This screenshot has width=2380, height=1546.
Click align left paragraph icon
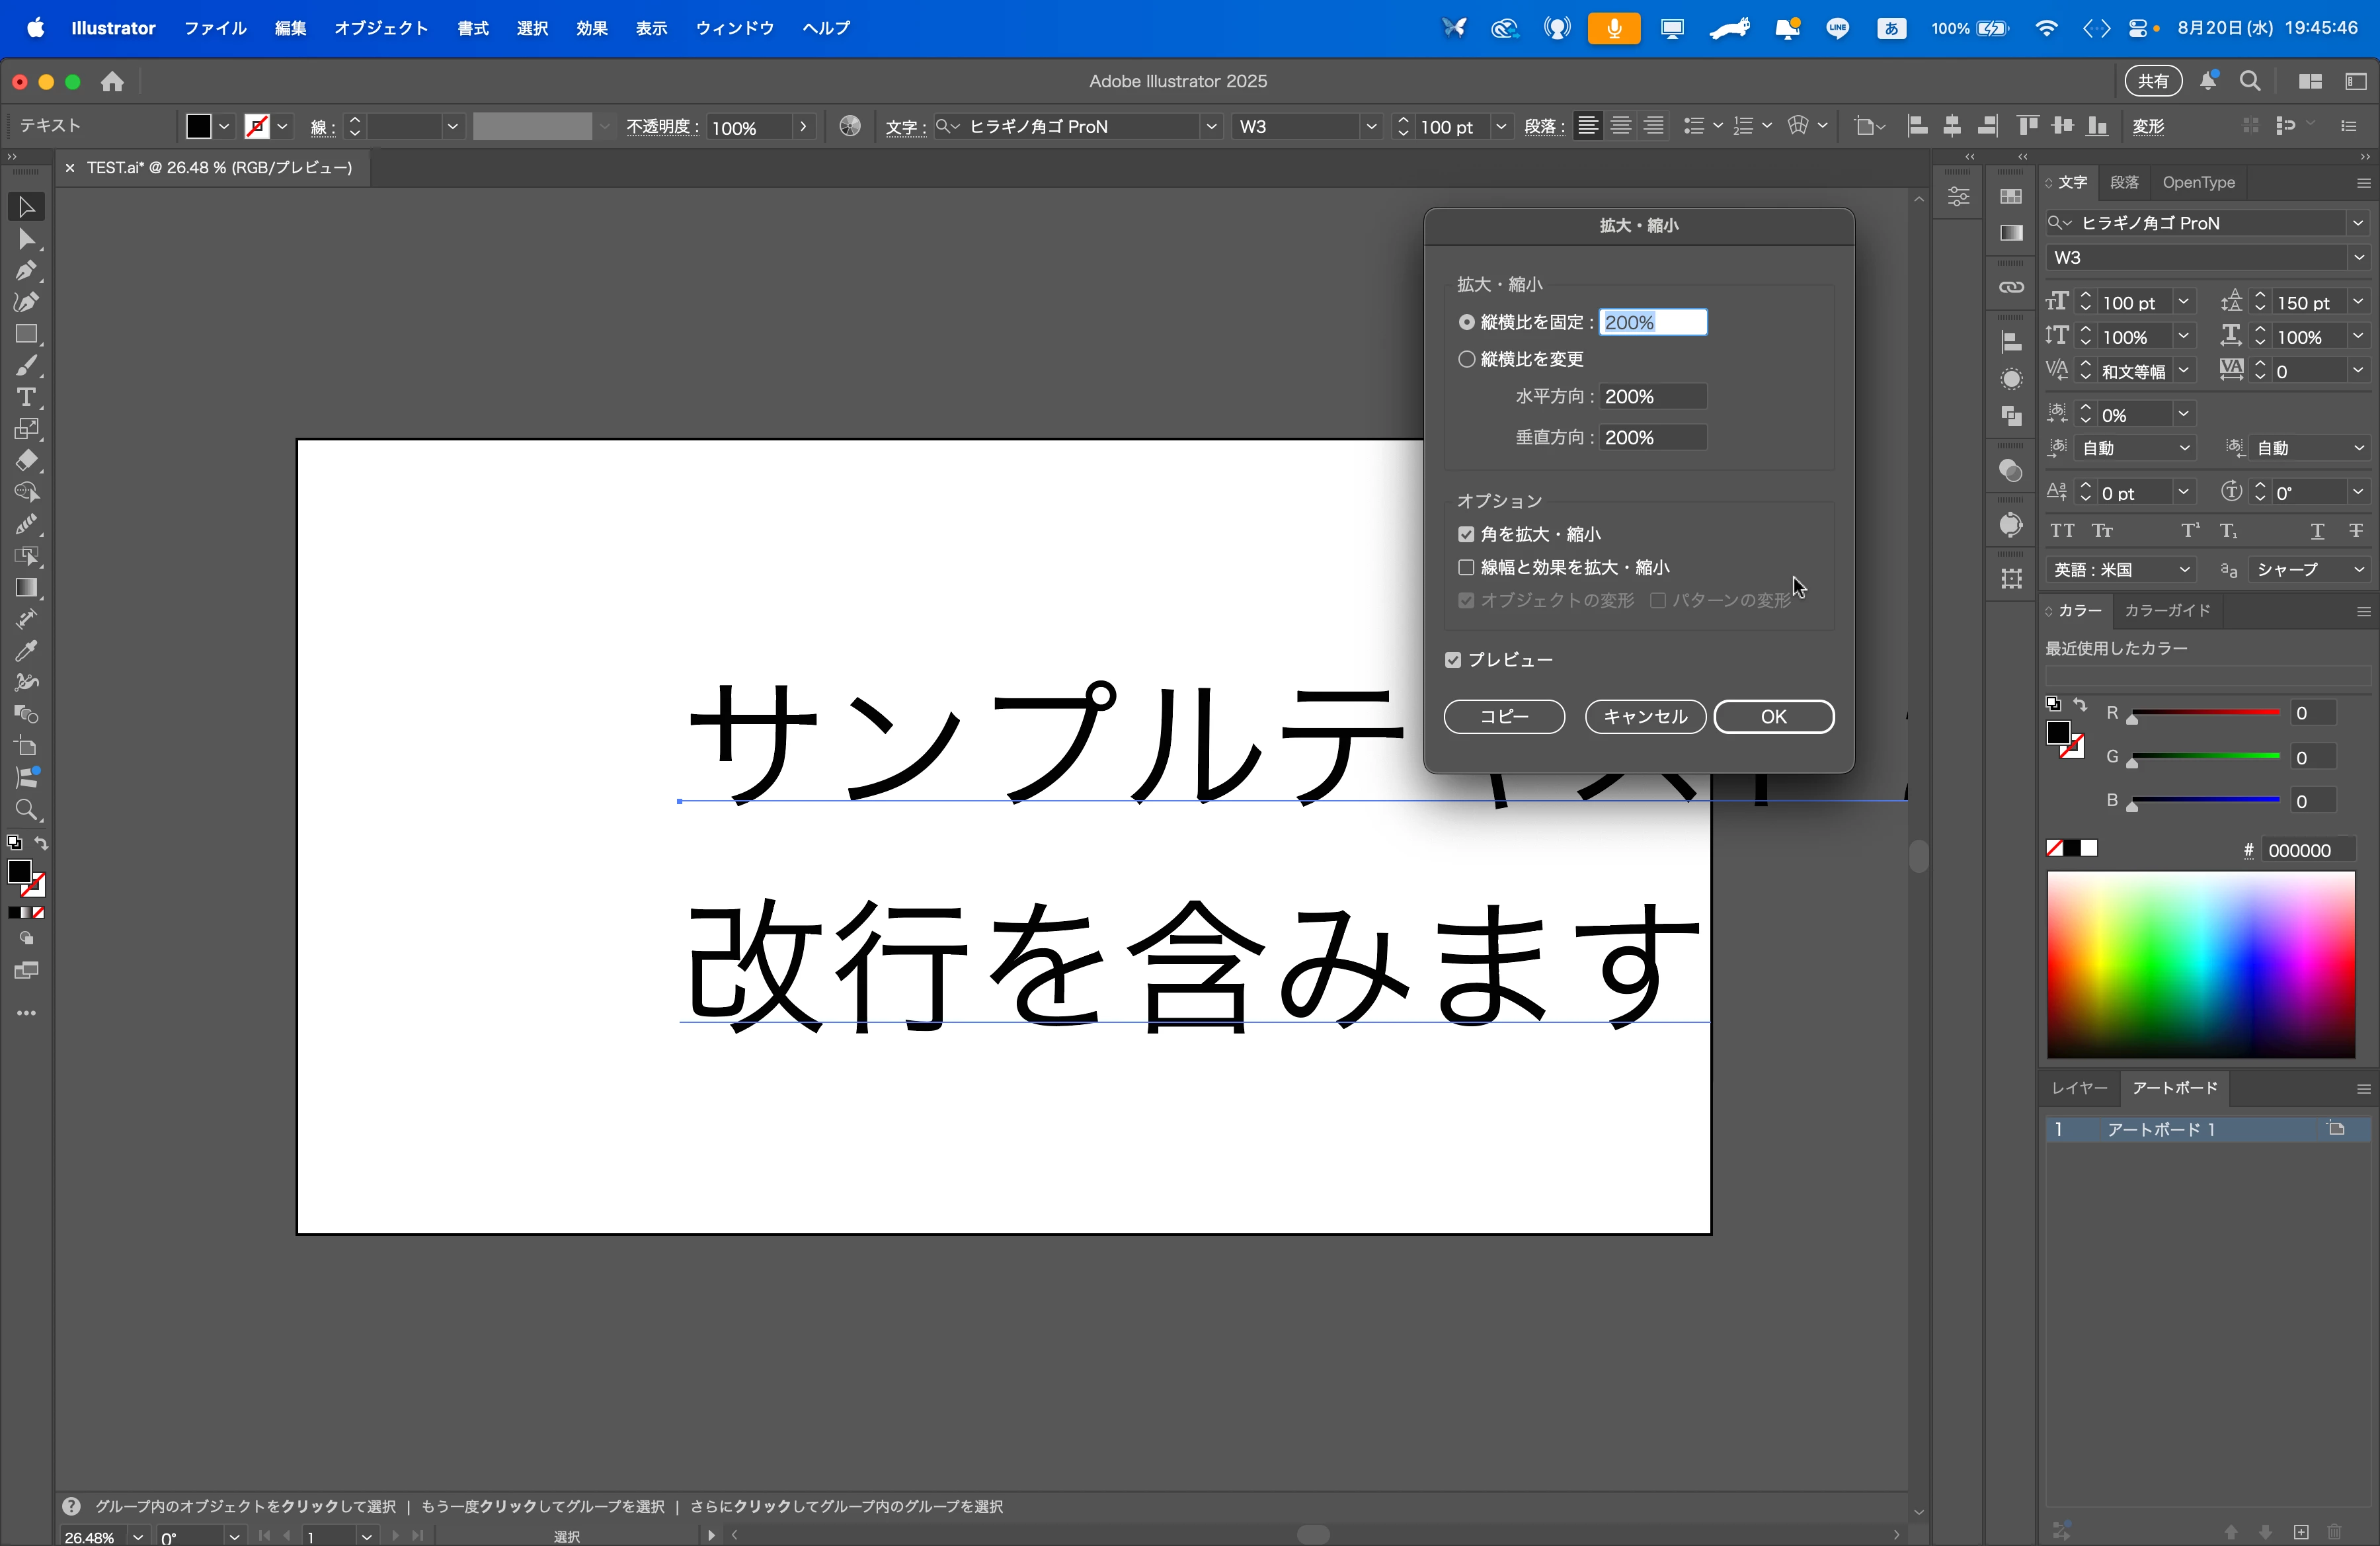point(1587,126)
